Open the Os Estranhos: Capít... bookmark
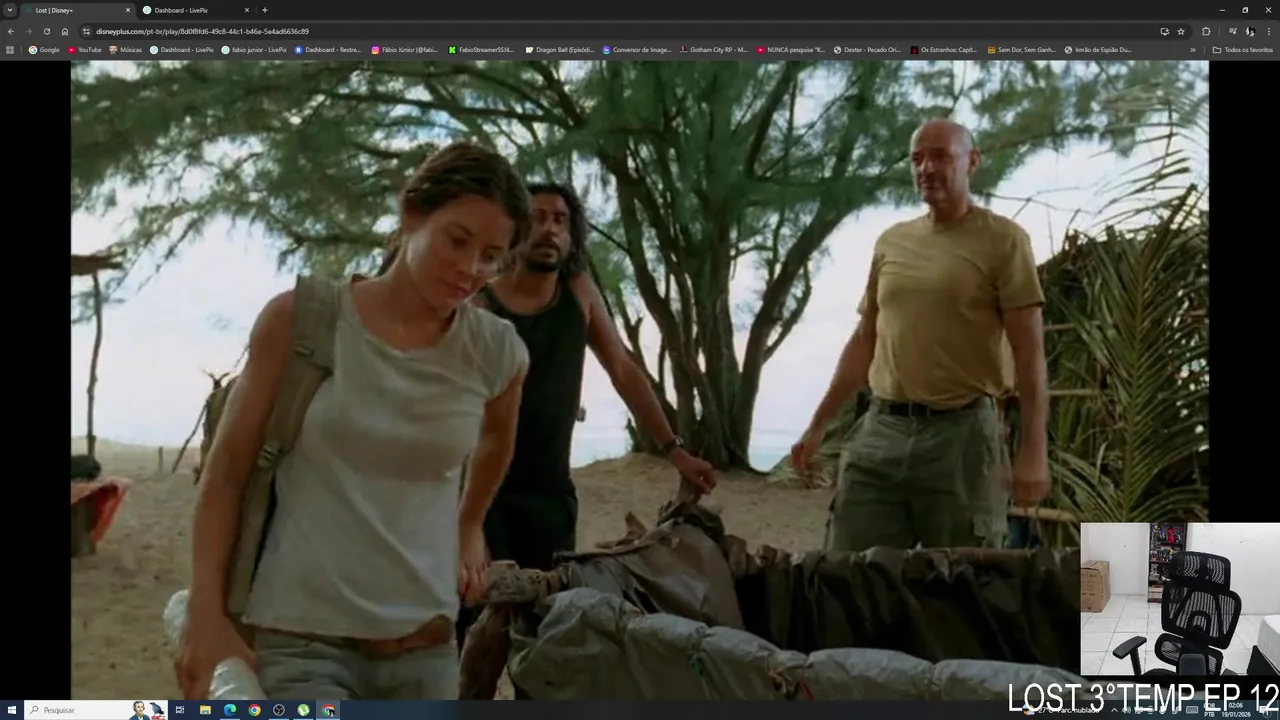 pyautogui.click(x=944, y=49)
